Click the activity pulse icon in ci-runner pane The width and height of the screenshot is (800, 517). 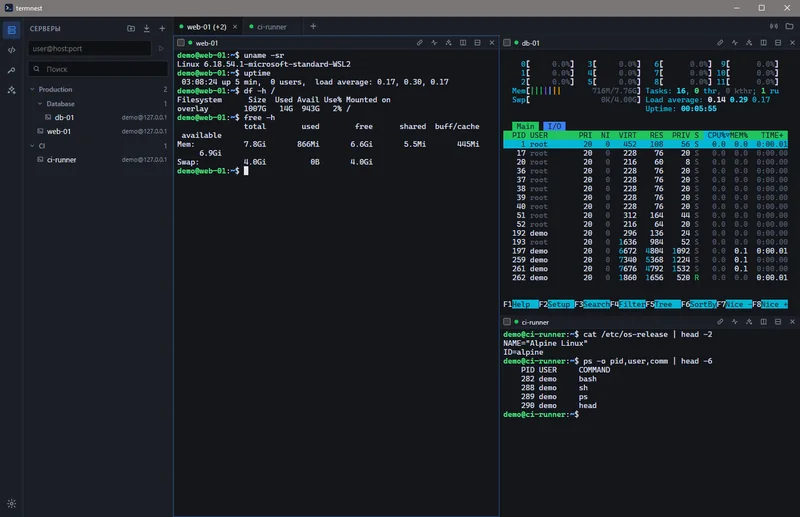pos(735,322)
